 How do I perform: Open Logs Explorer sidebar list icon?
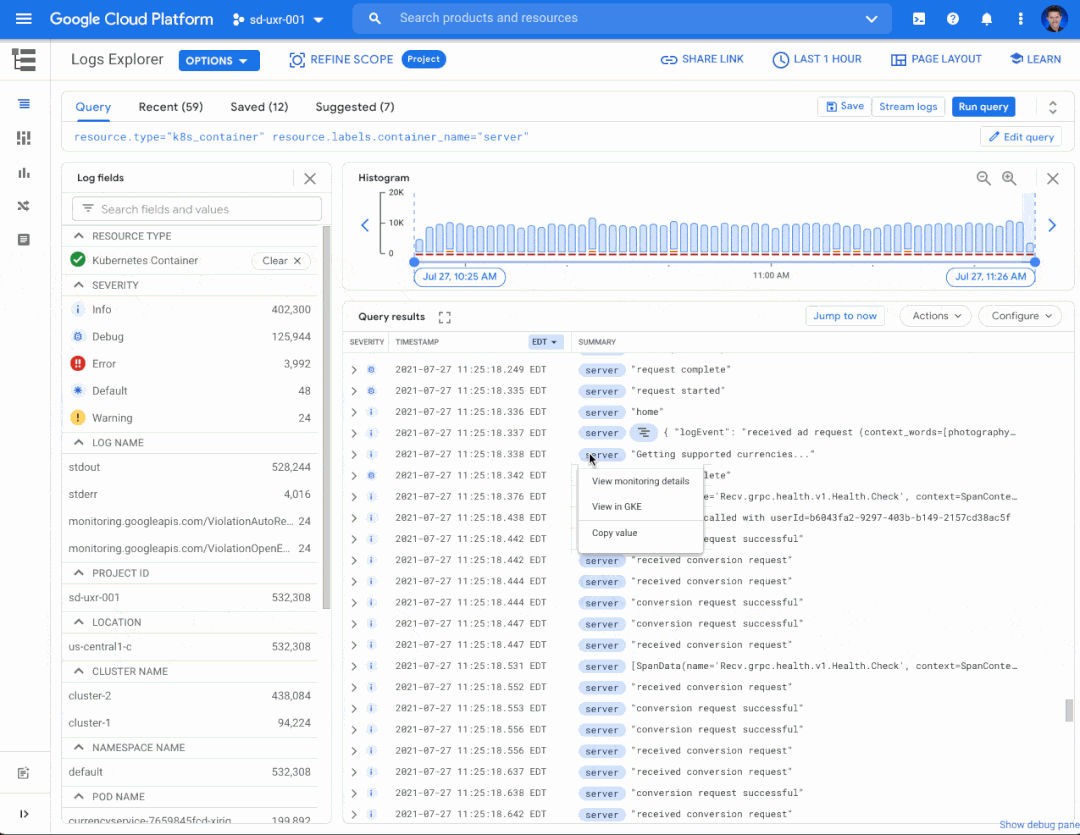(x=24, y=104)
